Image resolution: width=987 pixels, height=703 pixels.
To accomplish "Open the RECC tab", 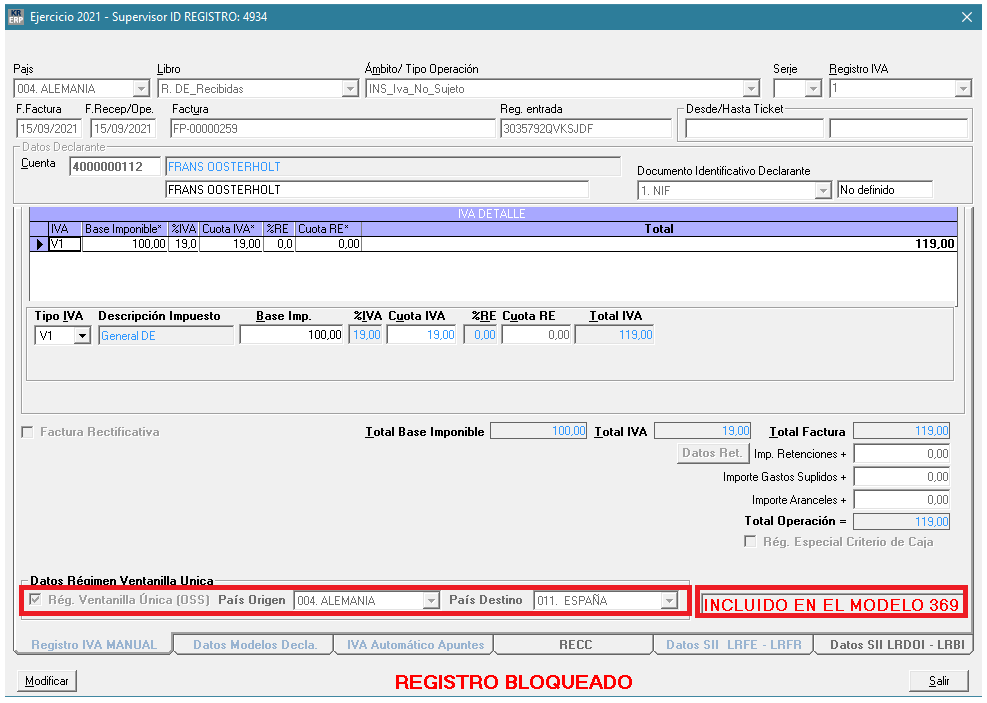I will (x=575, y=644).
